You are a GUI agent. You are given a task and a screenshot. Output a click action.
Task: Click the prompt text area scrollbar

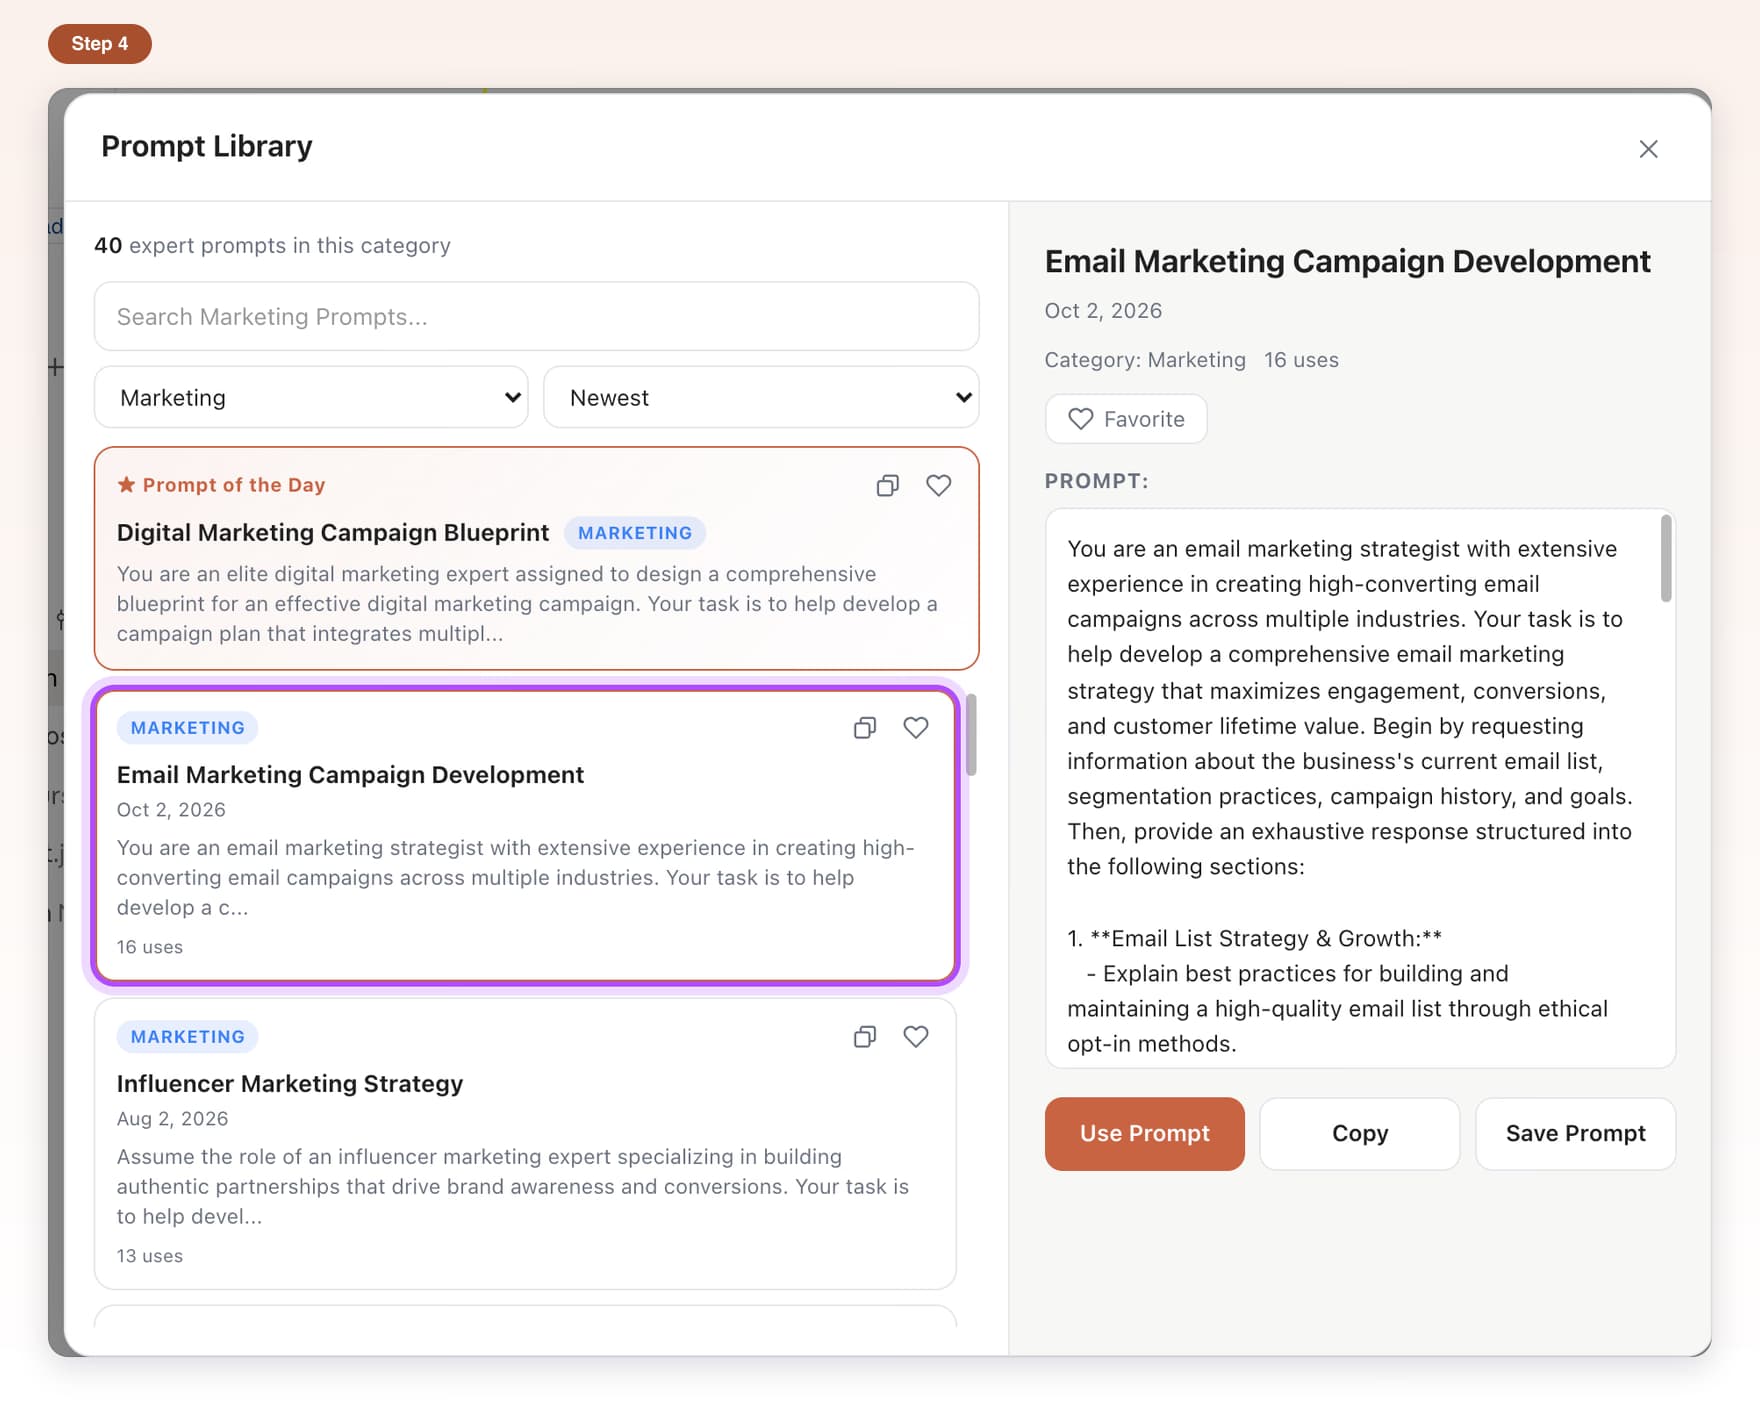[x=1666, y=558]
